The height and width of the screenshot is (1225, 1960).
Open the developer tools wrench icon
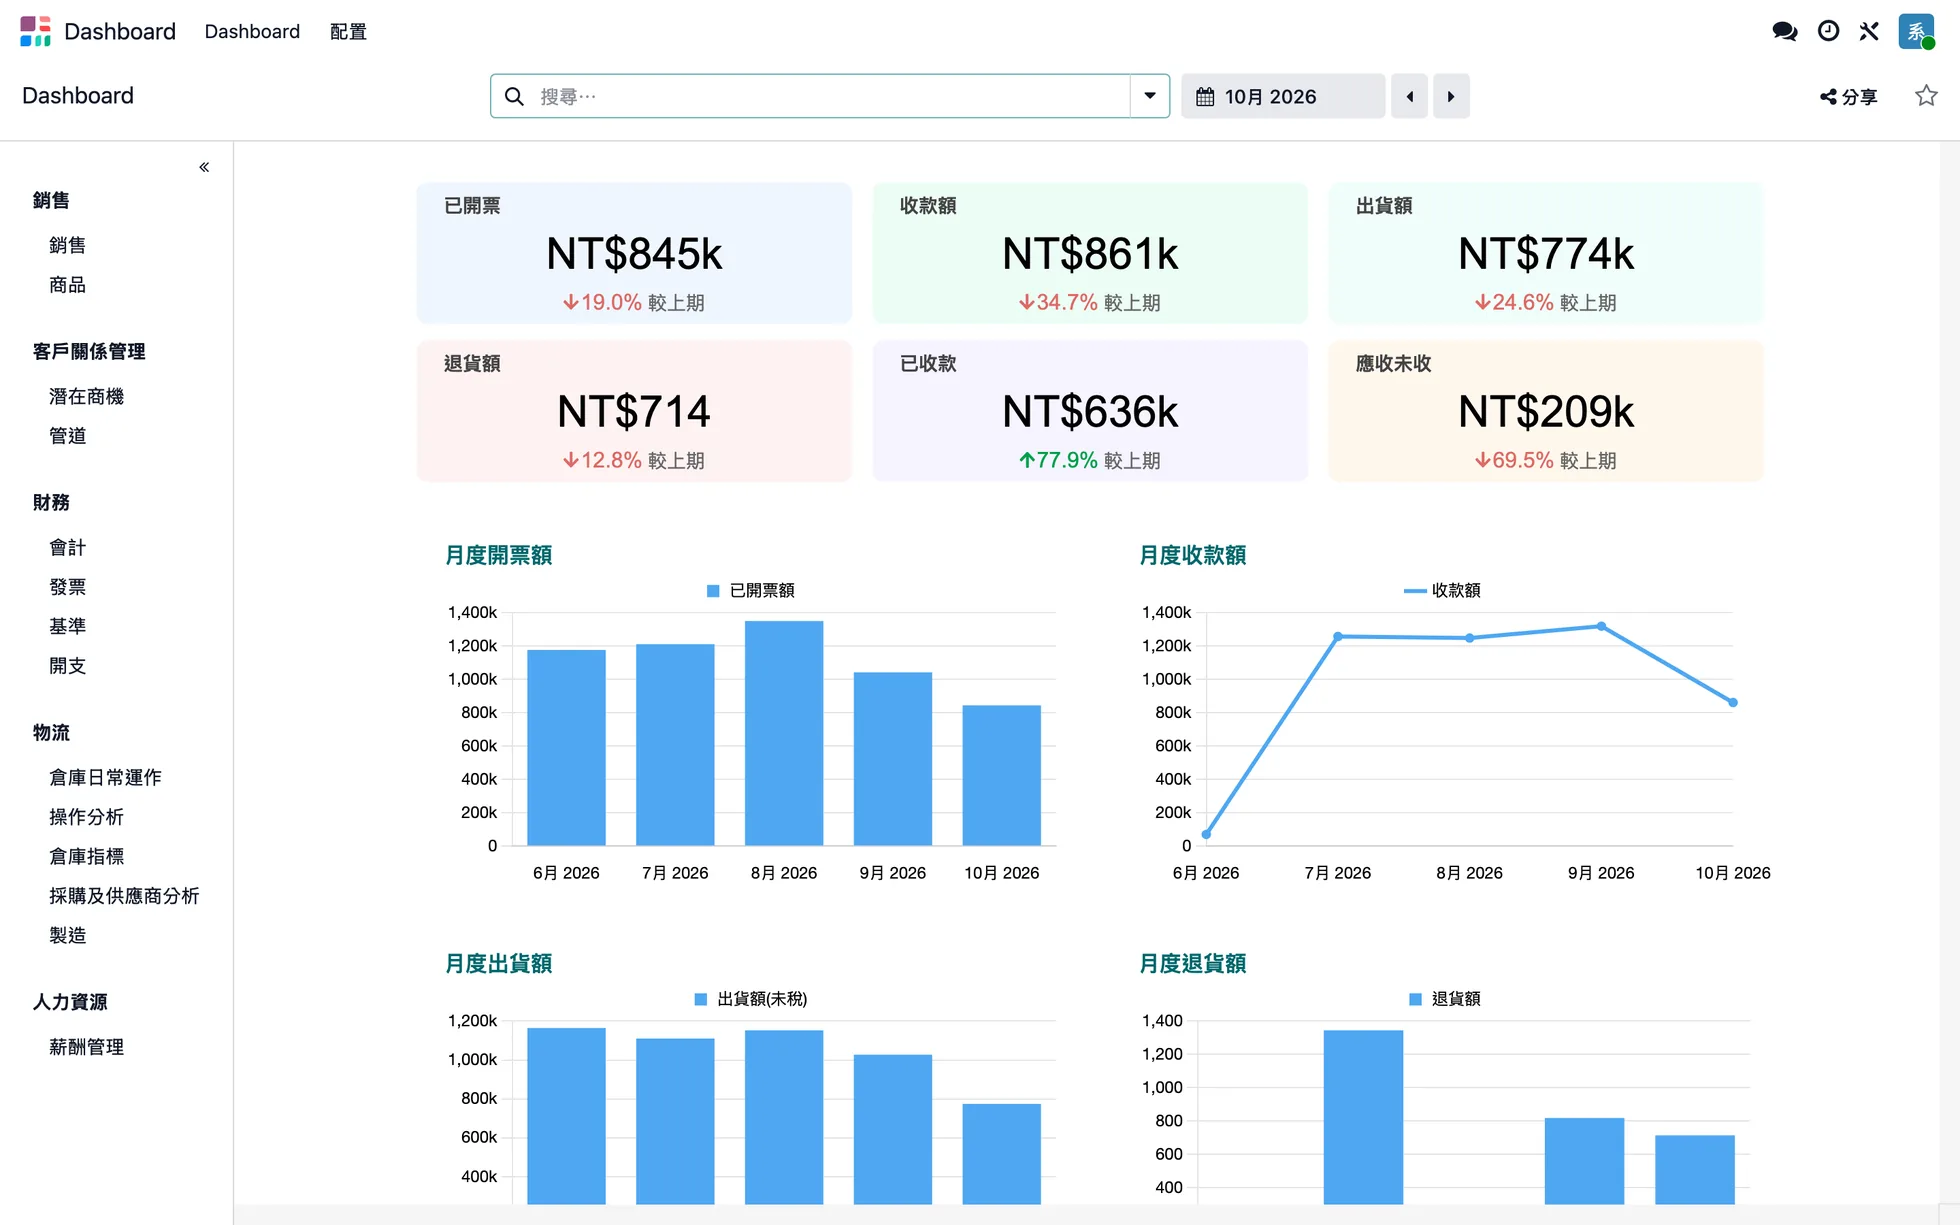click(1869, 31)
